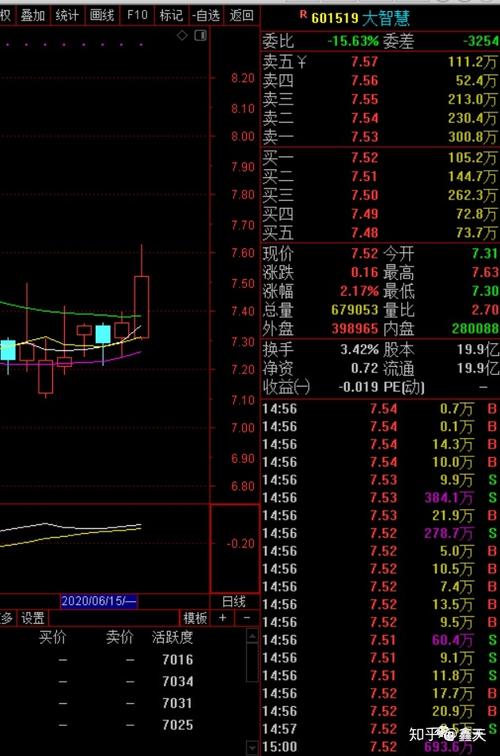500x756 pixels.
Task: Open the 日线 period selector
Action: pos(234,601)
